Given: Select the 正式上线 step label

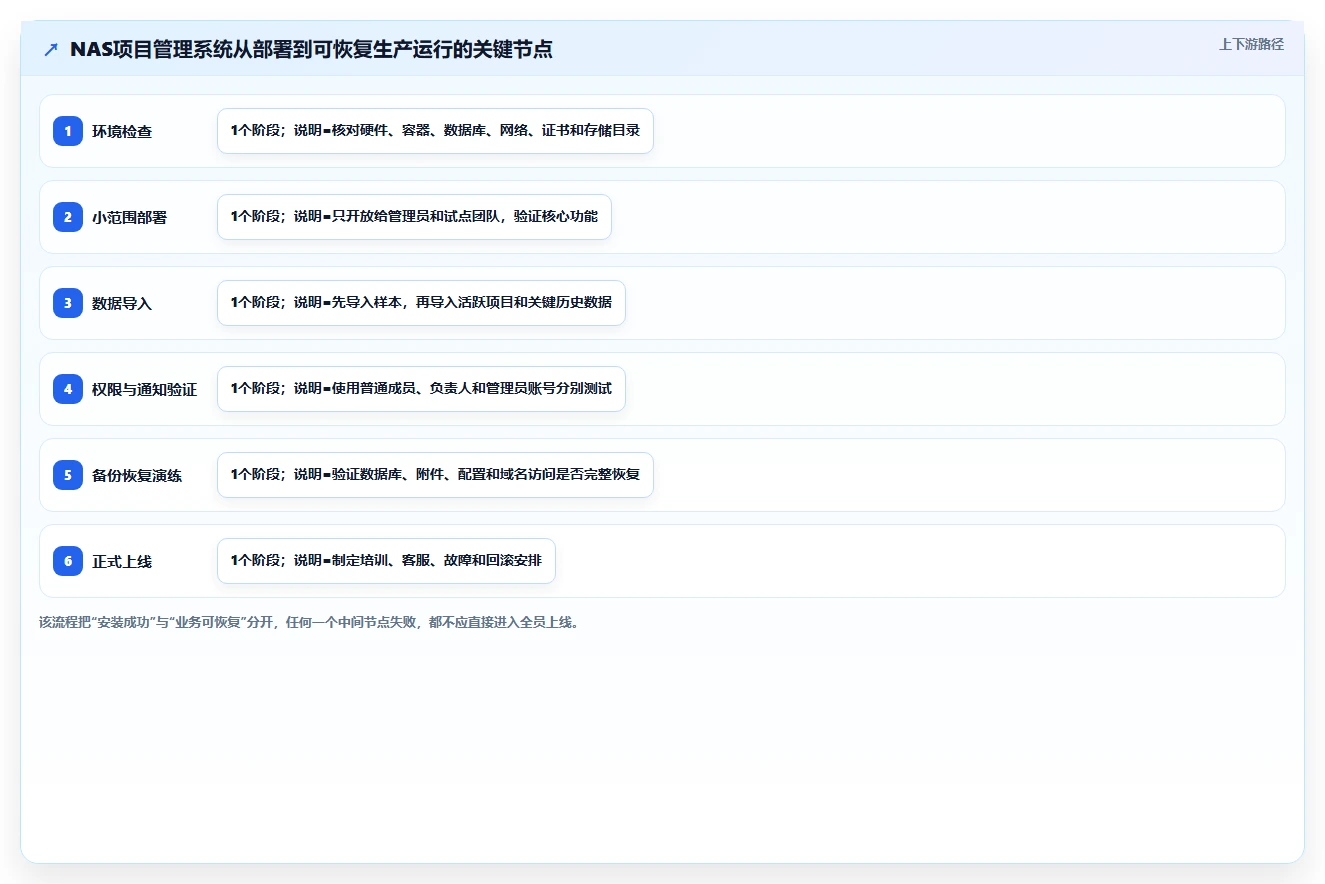Looking at the screenshot, I should point(122,561).
